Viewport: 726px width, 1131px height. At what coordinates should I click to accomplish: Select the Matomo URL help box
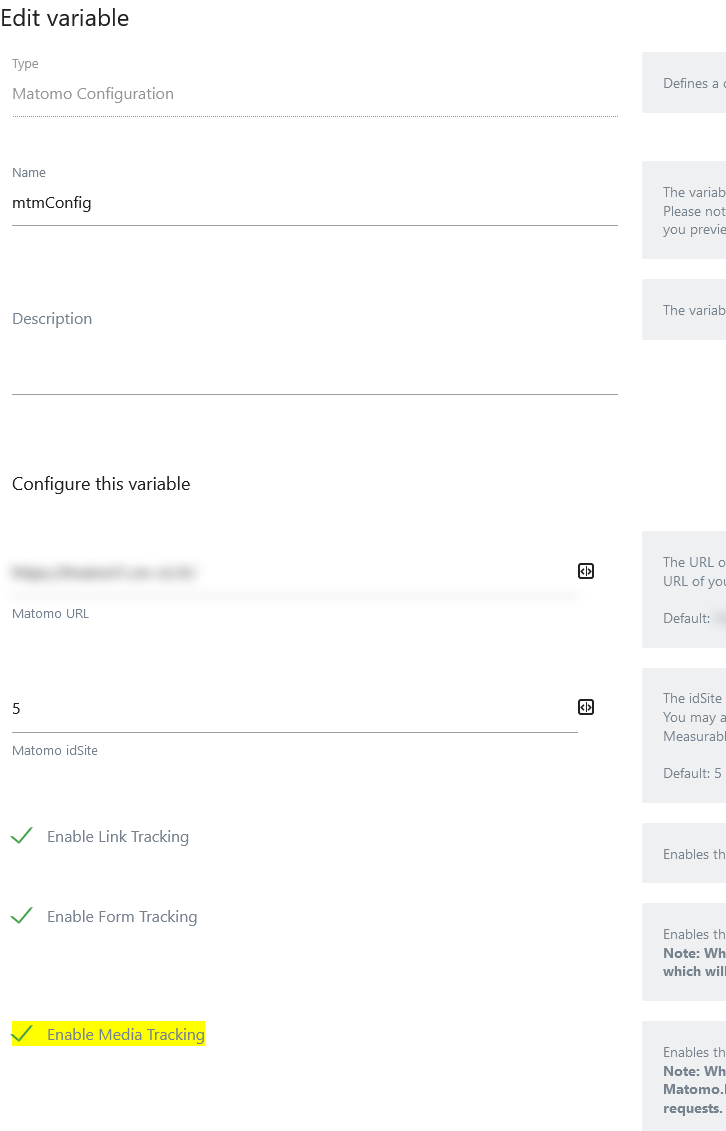(683, 589)
